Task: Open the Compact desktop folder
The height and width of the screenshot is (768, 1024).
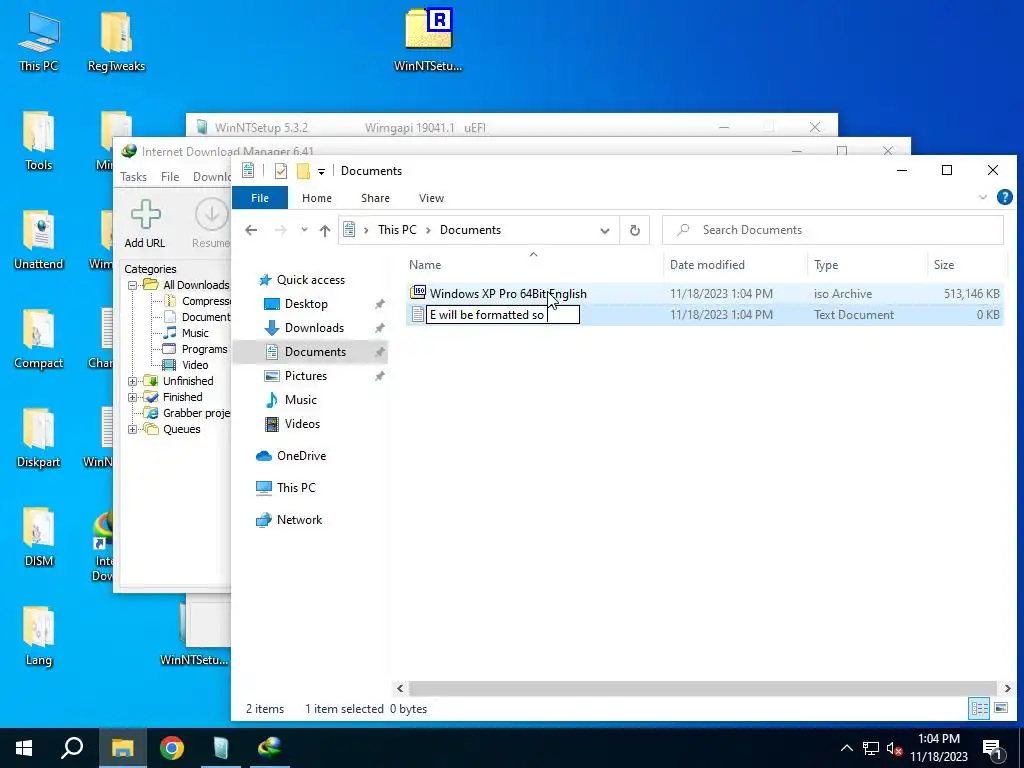Action: tap(39, 339)
